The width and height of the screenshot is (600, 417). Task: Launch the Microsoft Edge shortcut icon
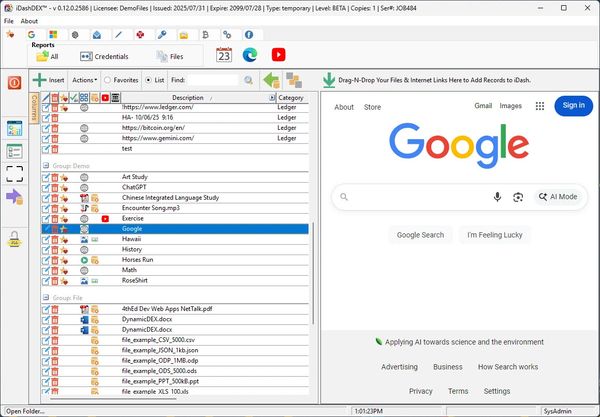click(x=250, y=56)
